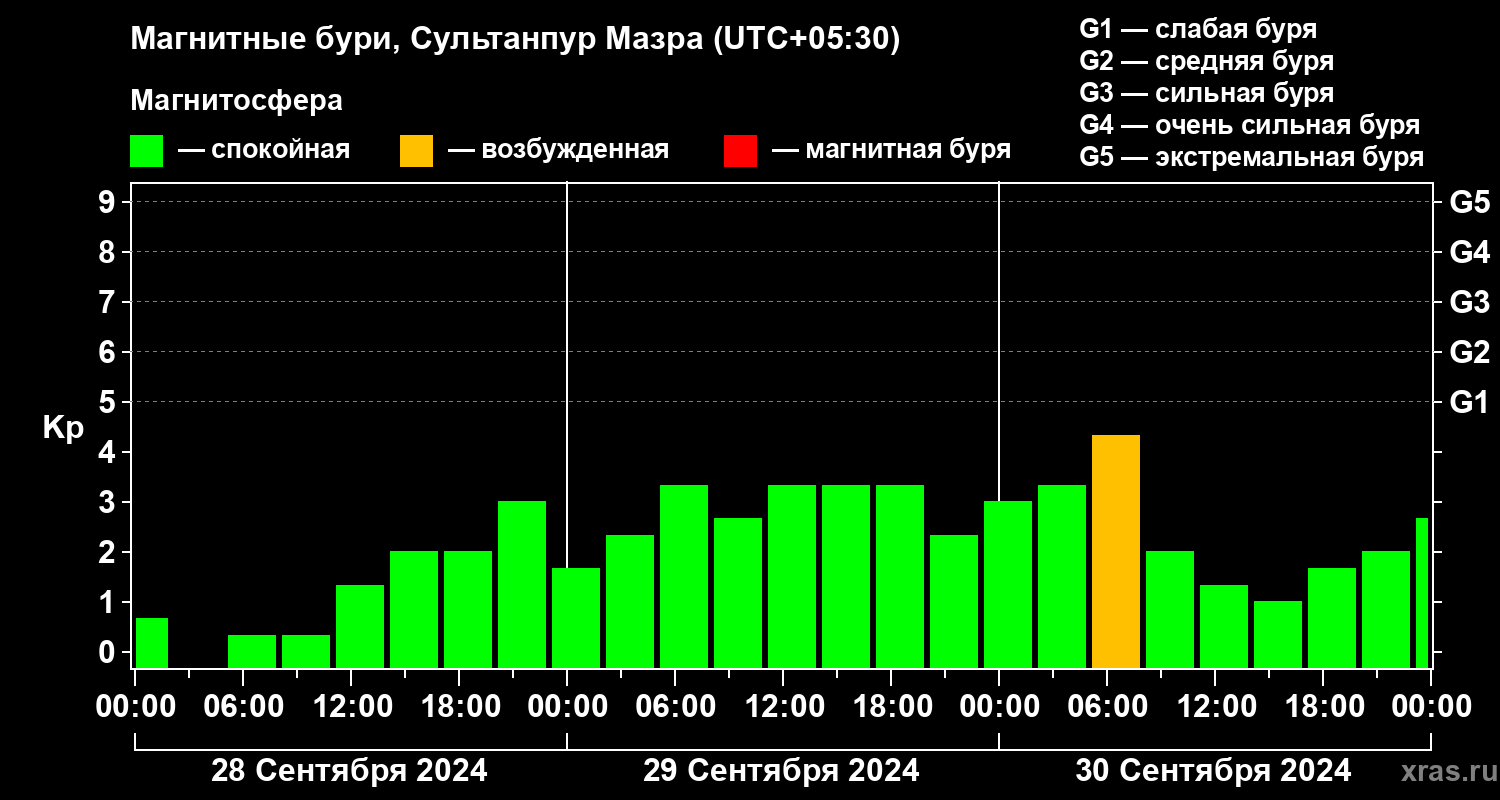This screenshot has height=800, width=1500.
Task: Click the green bar at 15:00 on 30 September
Action: pyautogui.click(x=1278, y=634)
